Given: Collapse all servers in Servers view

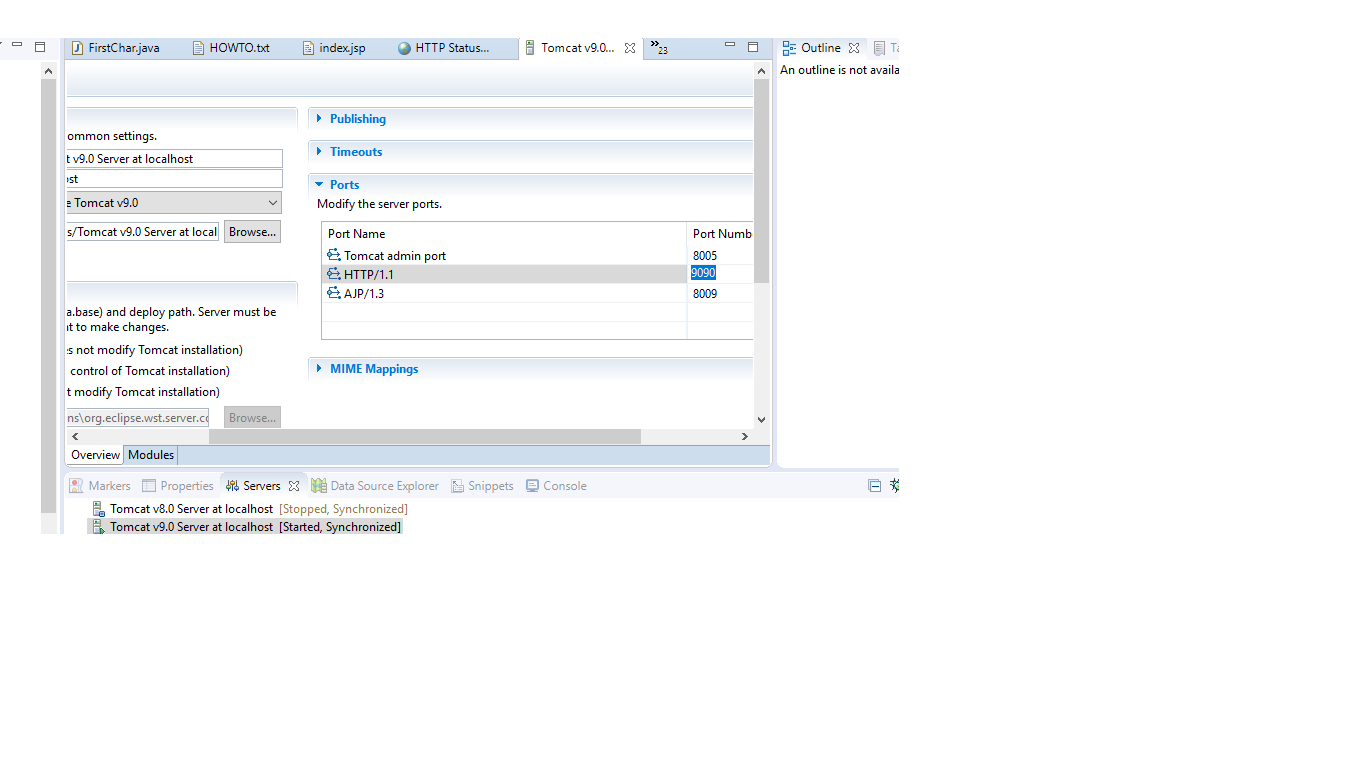Looking at the screenshot, I should pyautogui.click(x=875, y=486).
